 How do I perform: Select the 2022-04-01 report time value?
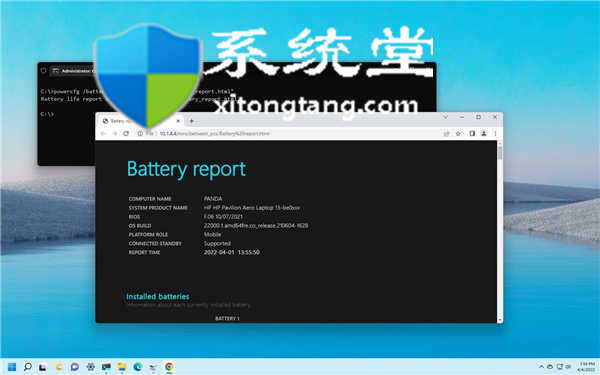(232, 253)
